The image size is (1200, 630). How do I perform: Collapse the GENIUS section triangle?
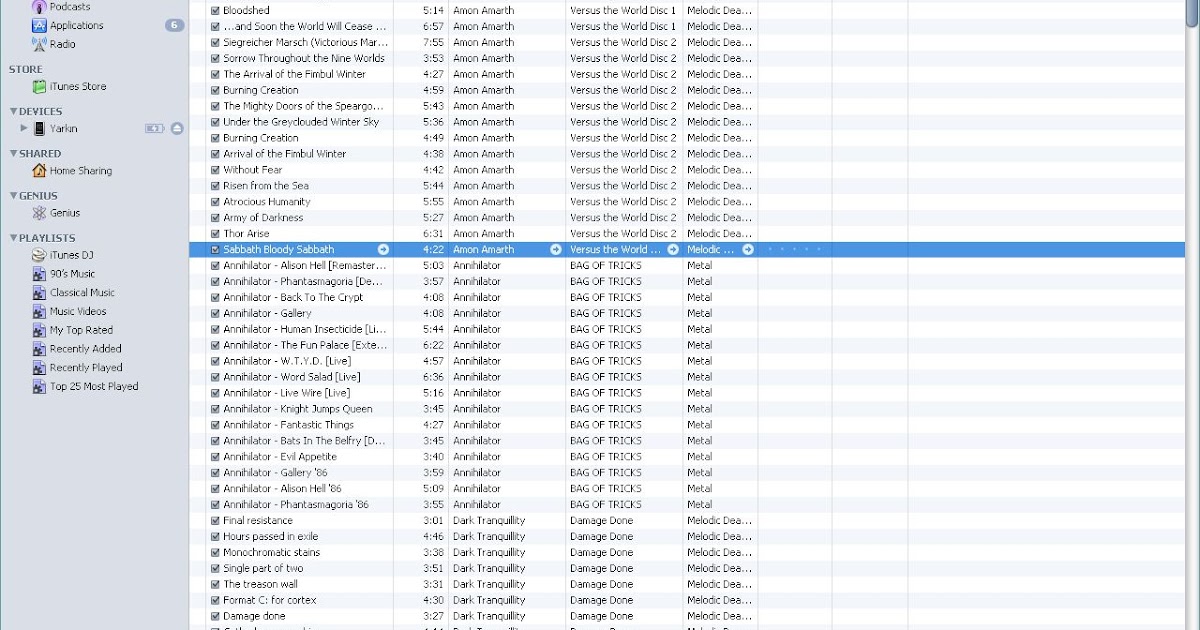tap(14, 196)
